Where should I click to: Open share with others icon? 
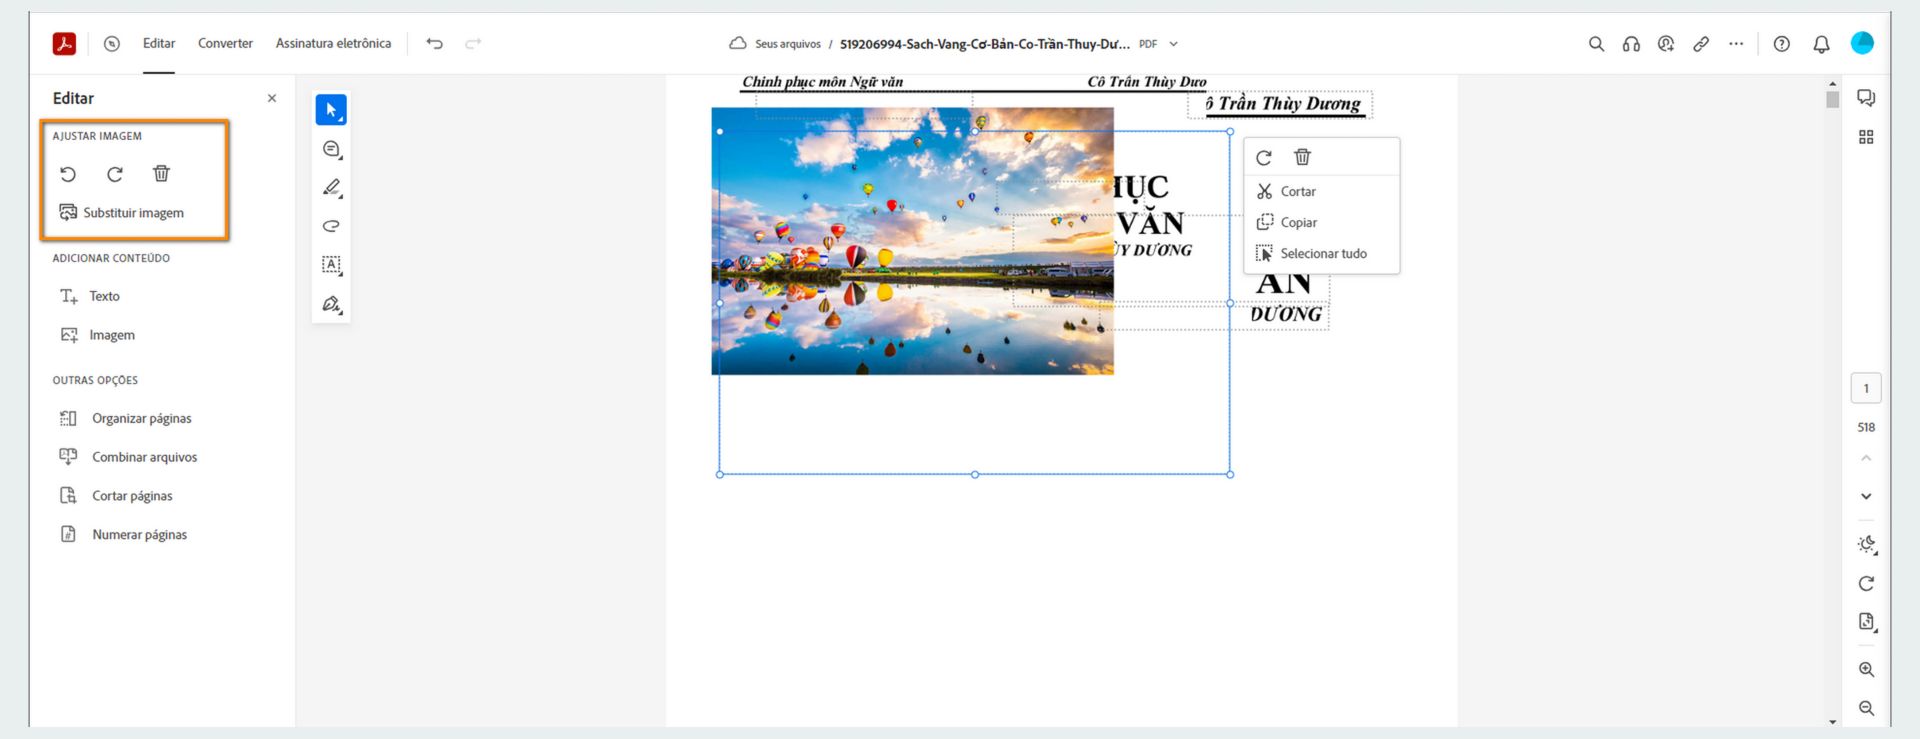pos(1666,43)
